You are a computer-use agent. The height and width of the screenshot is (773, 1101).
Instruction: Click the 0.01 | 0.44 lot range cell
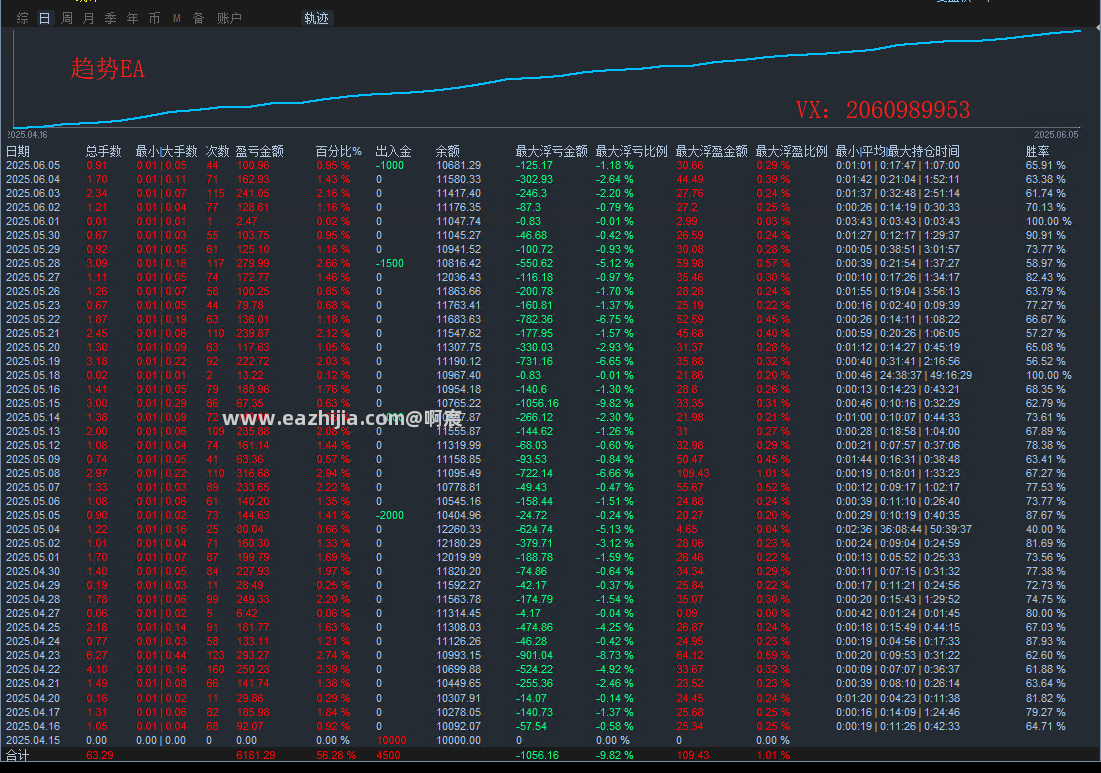click(161, 655)
